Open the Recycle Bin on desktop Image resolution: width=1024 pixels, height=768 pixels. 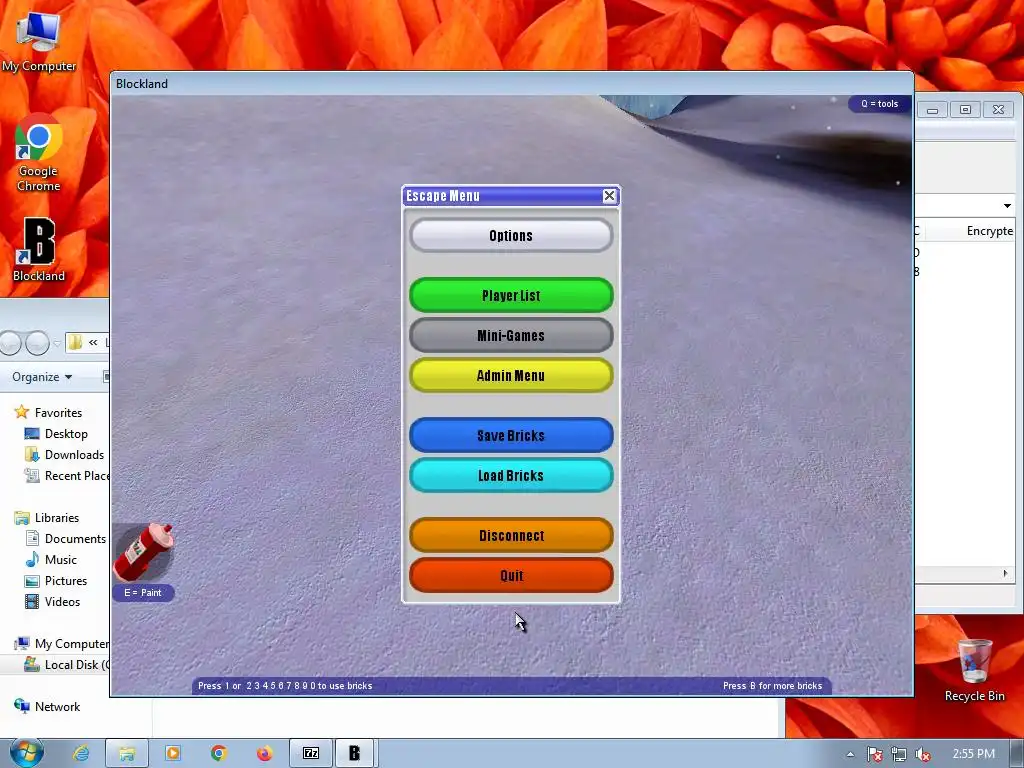tap(974, 670)
